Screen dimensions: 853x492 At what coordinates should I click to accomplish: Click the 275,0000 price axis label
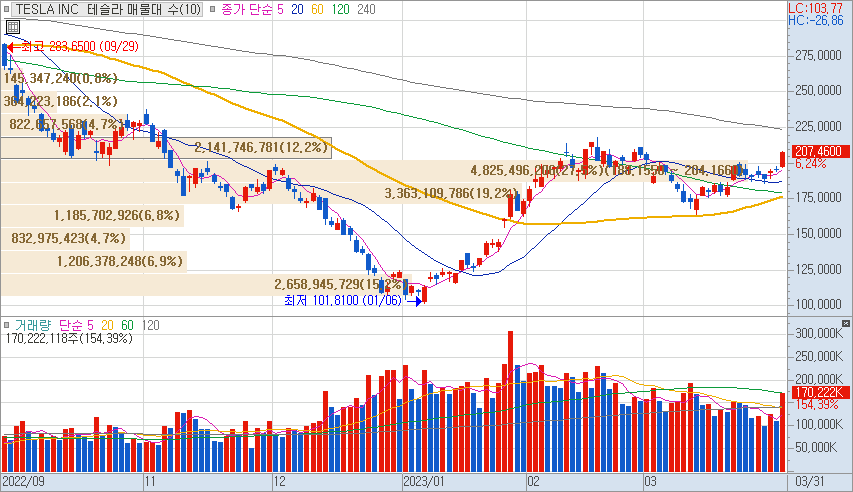[818, 56]
